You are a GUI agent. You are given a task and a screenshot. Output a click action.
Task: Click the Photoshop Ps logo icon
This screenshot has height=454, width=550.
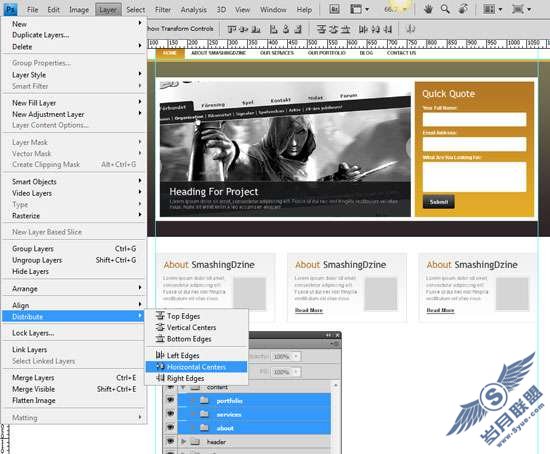[10, 9]
